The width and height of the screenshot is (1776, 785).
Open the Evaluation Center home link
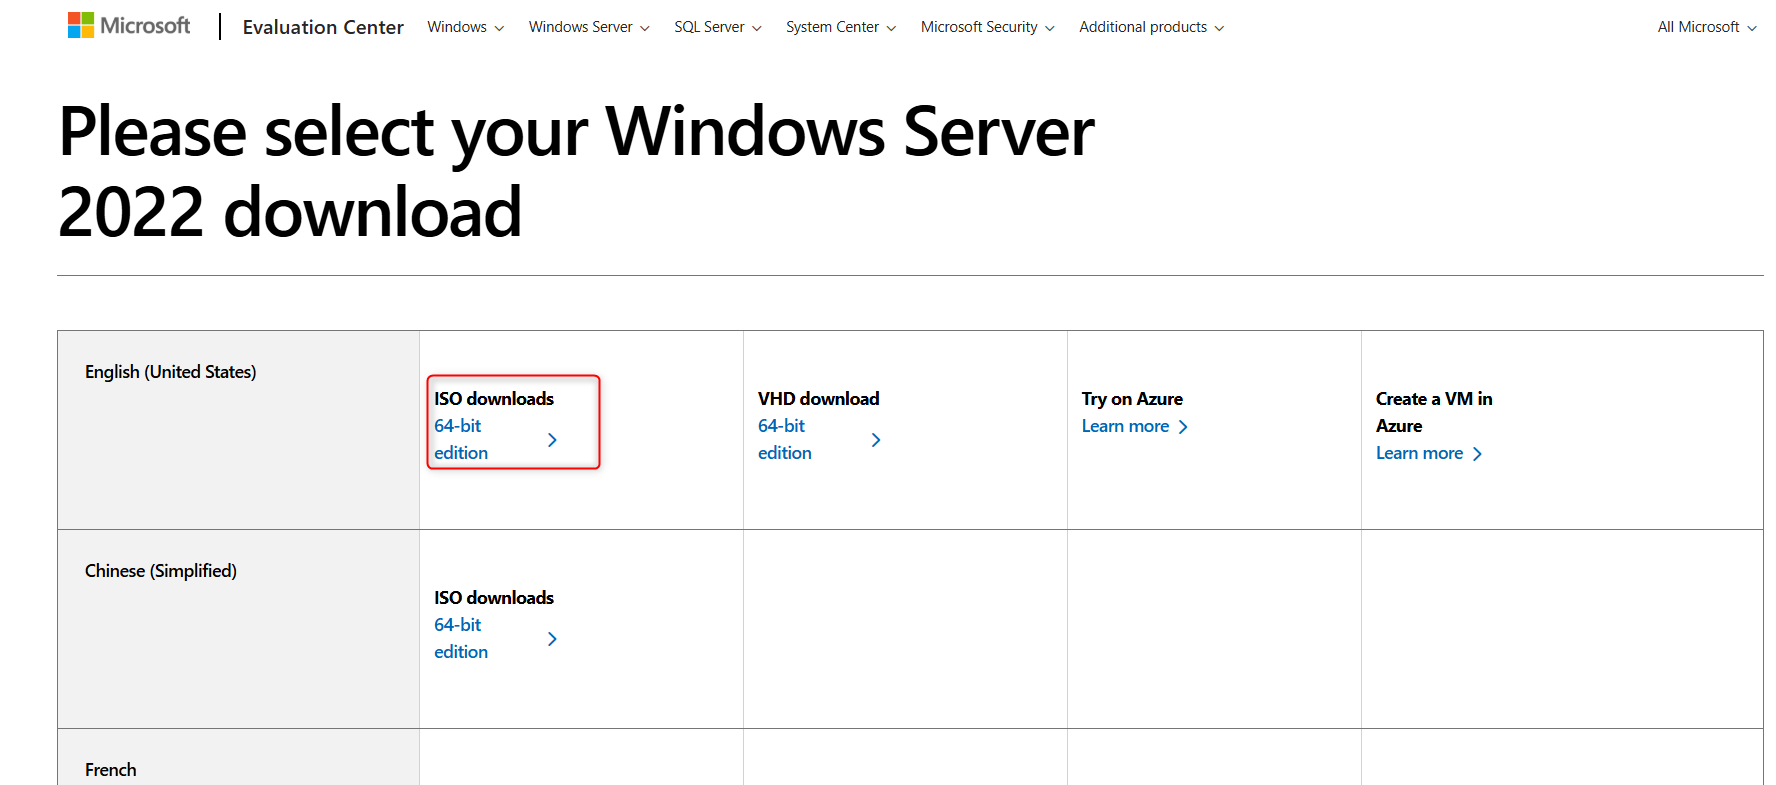323,27
